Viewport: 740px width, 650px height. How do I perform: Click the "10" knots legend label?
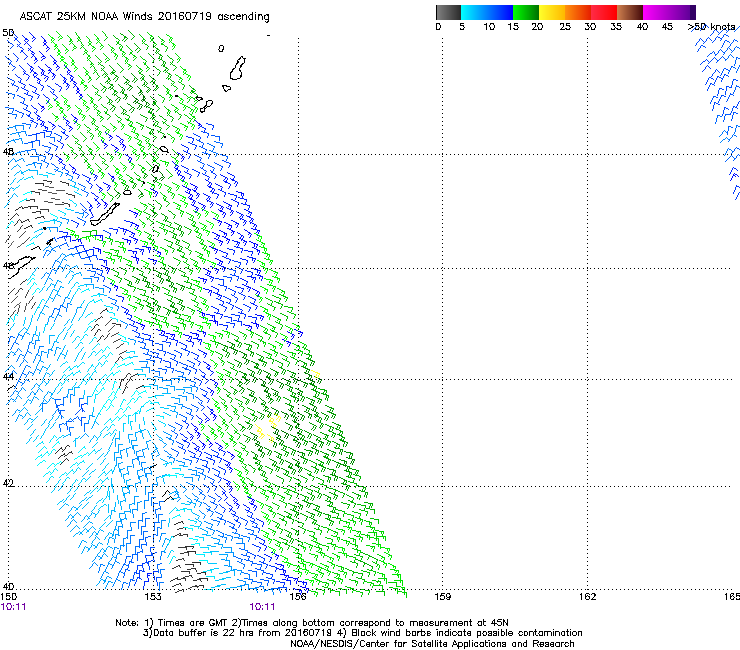pyautogui.click(x=489, y=27)
